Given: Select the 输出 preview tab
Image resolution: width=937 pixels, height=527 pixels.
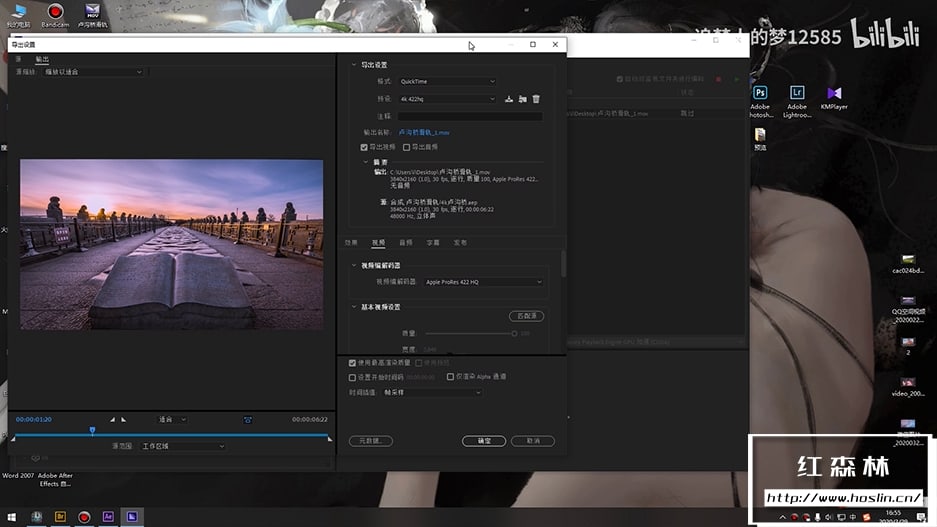Looking at the screenshot, I should click(x=42, y=59).
